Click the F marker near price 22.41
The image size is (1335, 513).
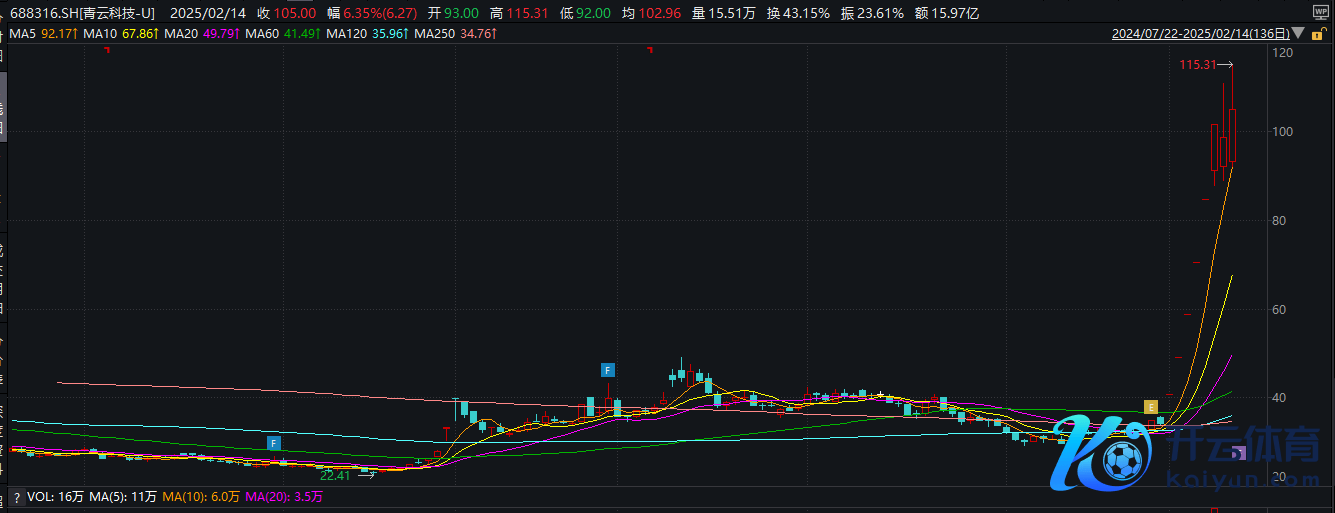(274, 442)
